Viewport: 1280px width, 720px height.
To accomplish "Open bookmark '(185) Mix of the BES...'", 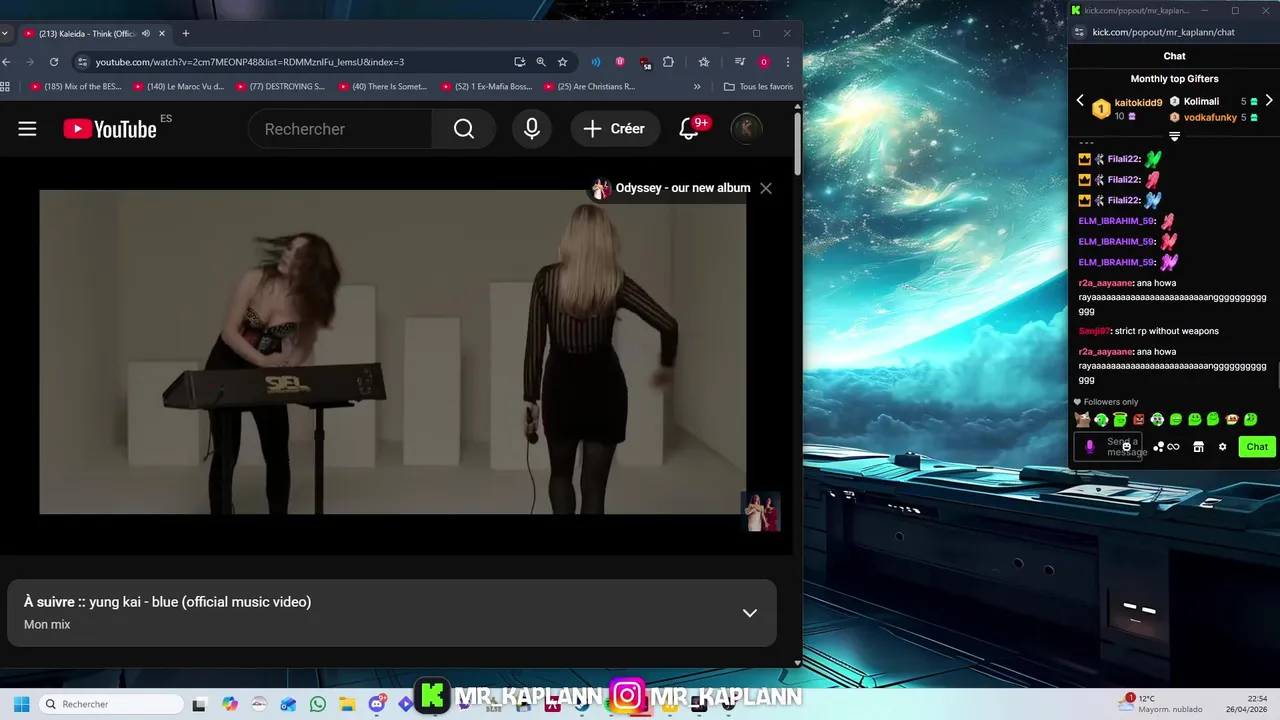I will tap(76, 87).
